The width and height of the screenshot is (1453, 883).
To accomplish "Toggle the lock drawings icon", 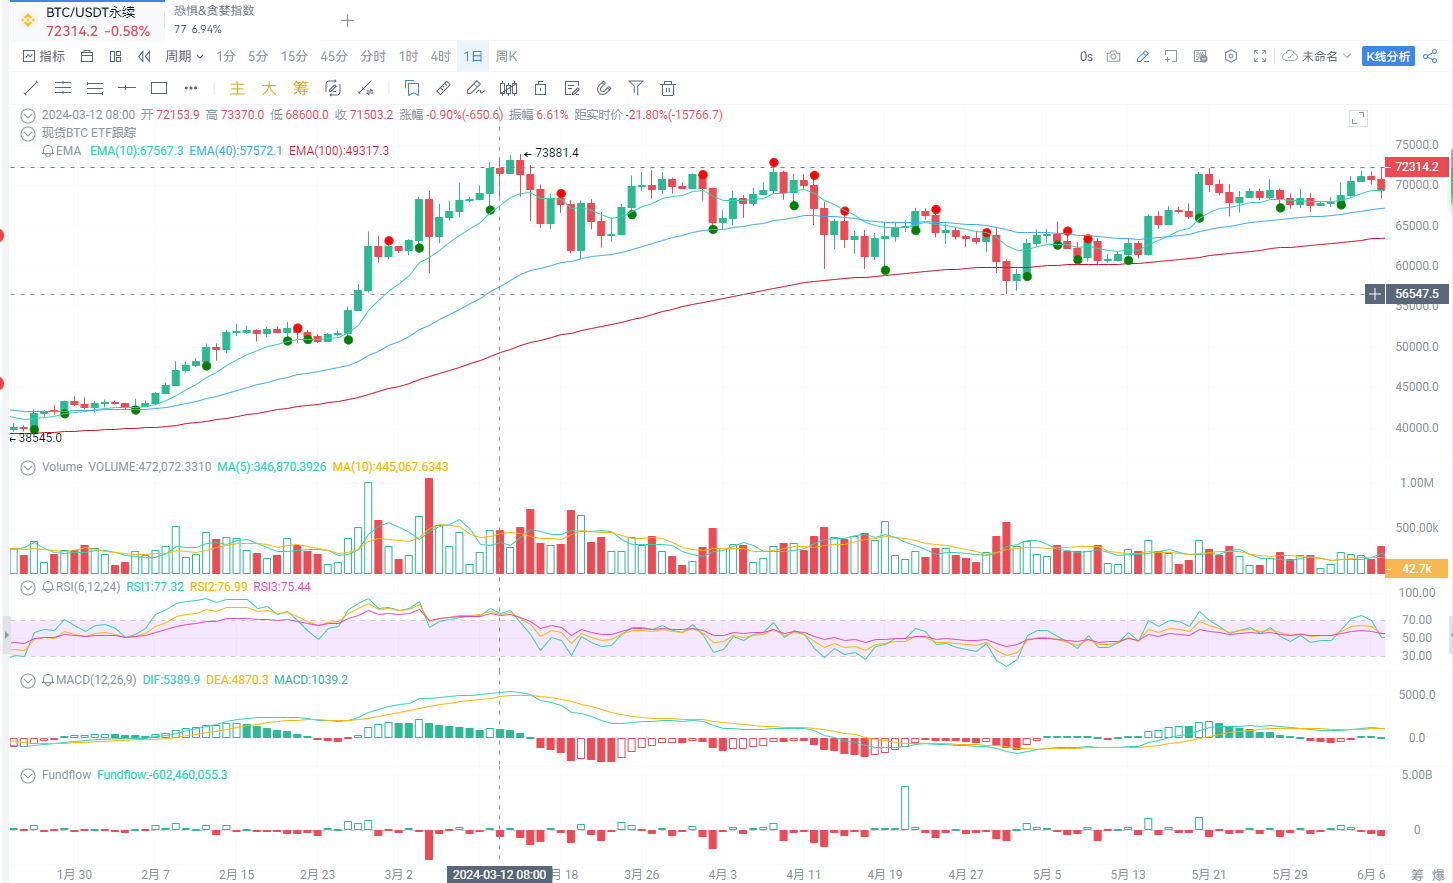I will (x=540, y=88).
